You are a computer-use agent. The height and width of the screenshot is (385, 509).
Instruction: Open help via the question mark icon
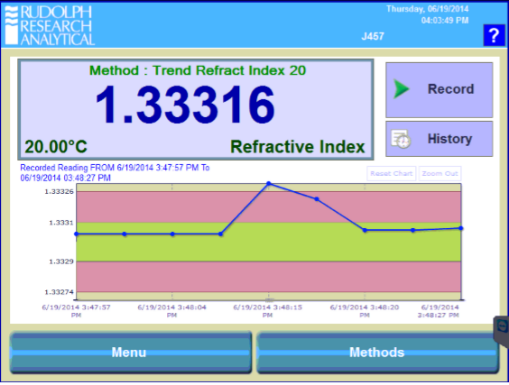[x=494, y=35]
